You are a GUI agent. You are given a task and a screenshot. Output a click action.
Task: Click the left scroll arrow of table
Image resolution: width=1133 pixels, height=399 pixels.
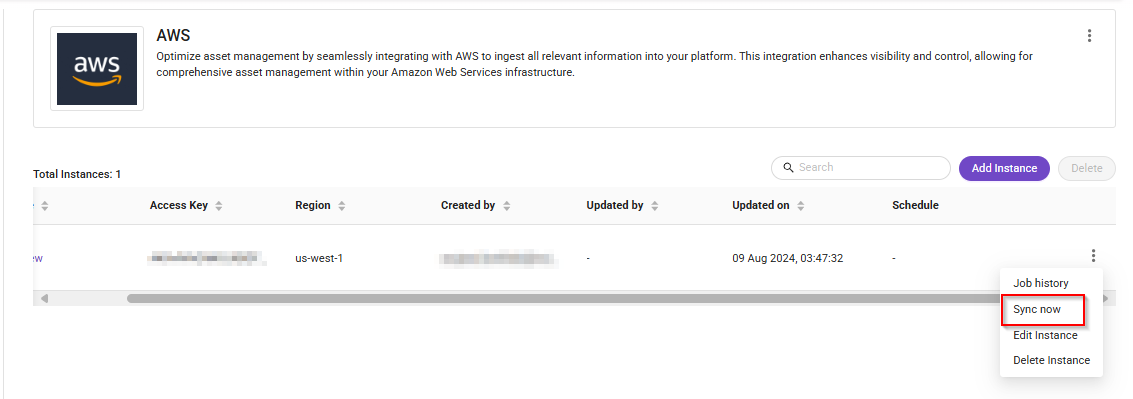(x=44, y=298)
